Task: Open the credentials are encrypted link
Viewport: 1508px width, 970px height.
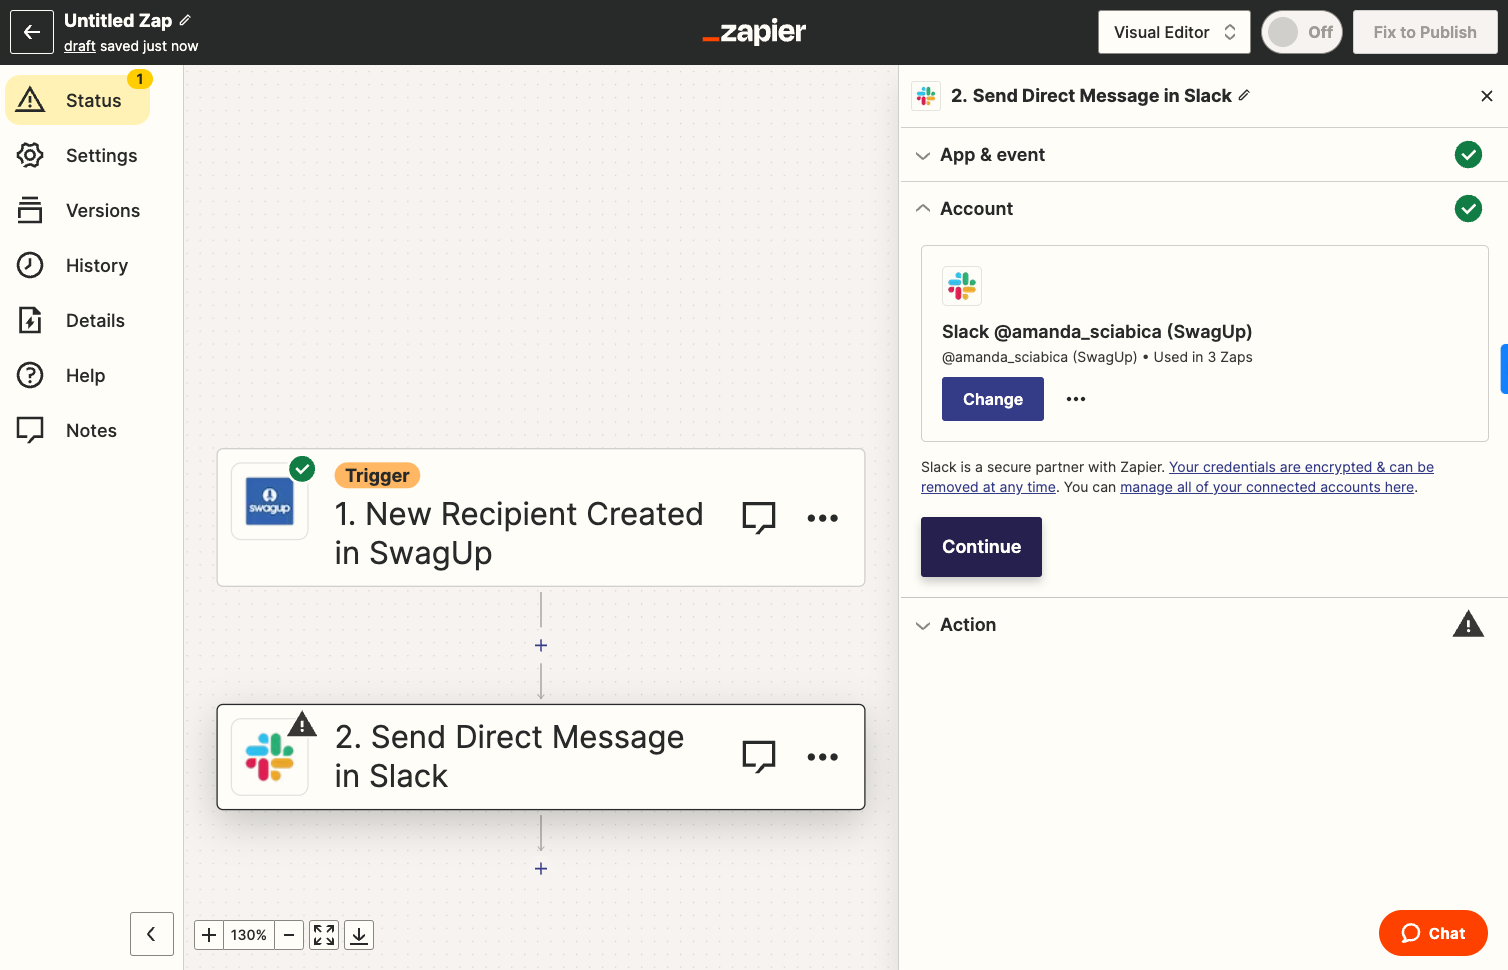Action: click(1178, 477)
